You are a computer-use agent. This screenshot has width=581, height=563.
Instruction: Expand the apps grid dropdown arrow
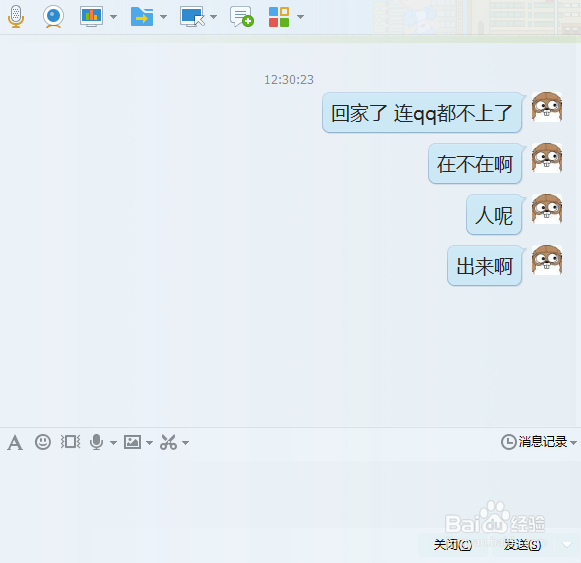coord(301,17)
